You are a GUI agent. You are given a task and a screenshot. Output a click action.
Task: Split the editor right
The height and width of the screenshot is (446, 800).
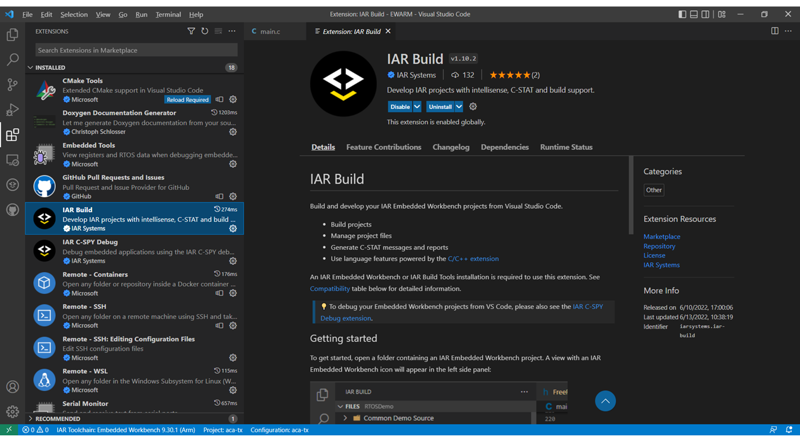pos(774,31)
